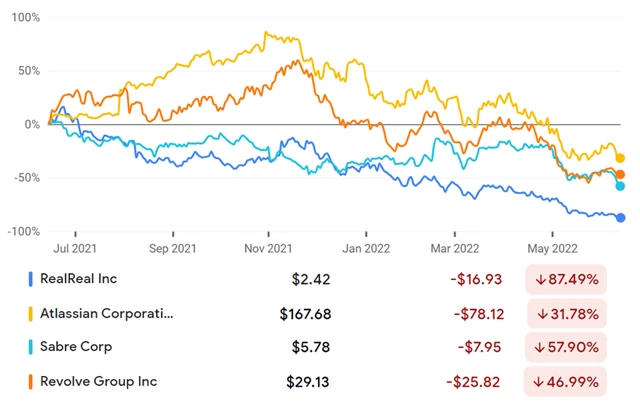Open the Revolve Group Inc stock entry
Screen dimensions: 640x406
tap(99, 382)
